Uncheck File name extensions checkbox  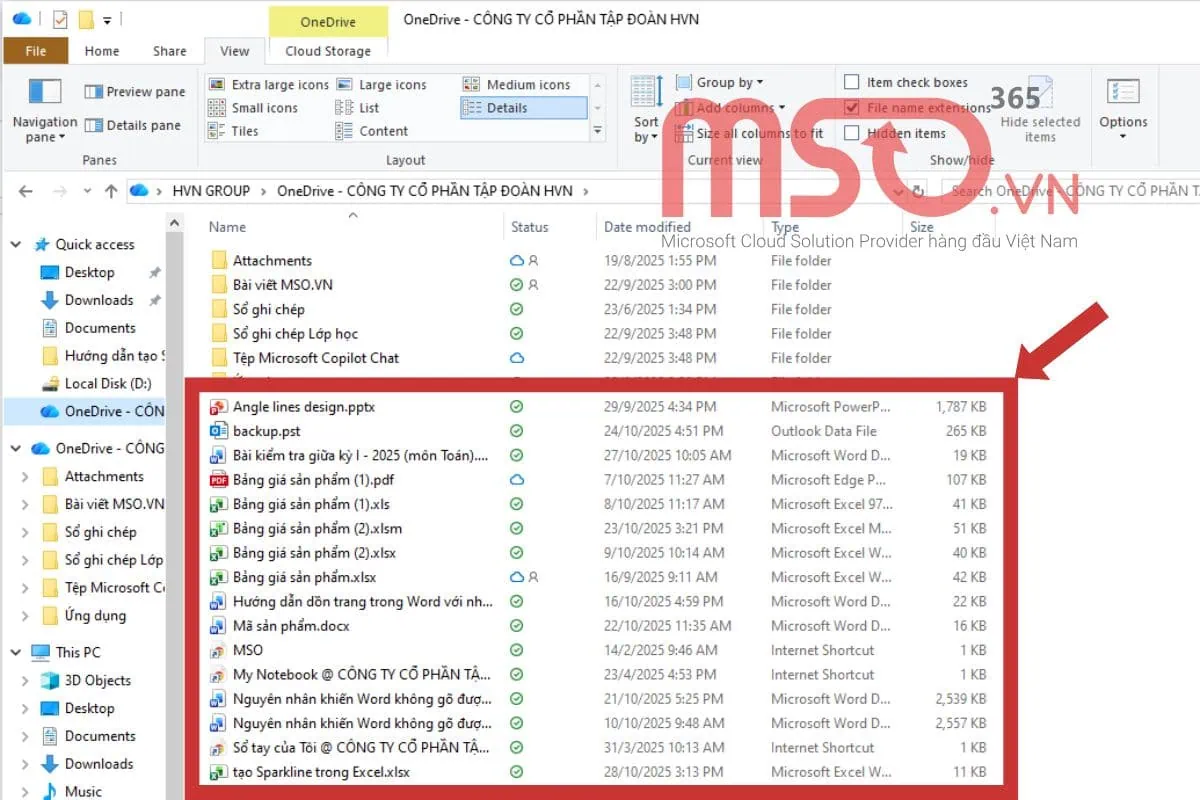(x=852, y=108)
